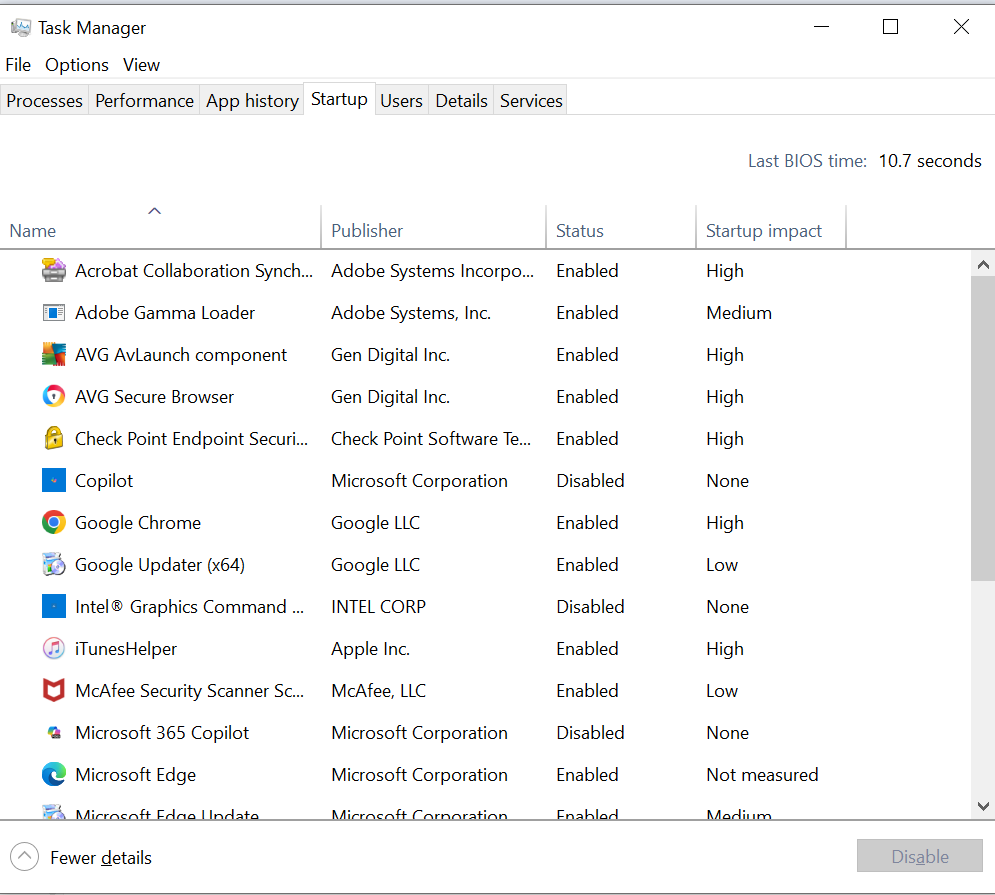
Task: Select the iTunesHelper icon
Action: (53, 648)
